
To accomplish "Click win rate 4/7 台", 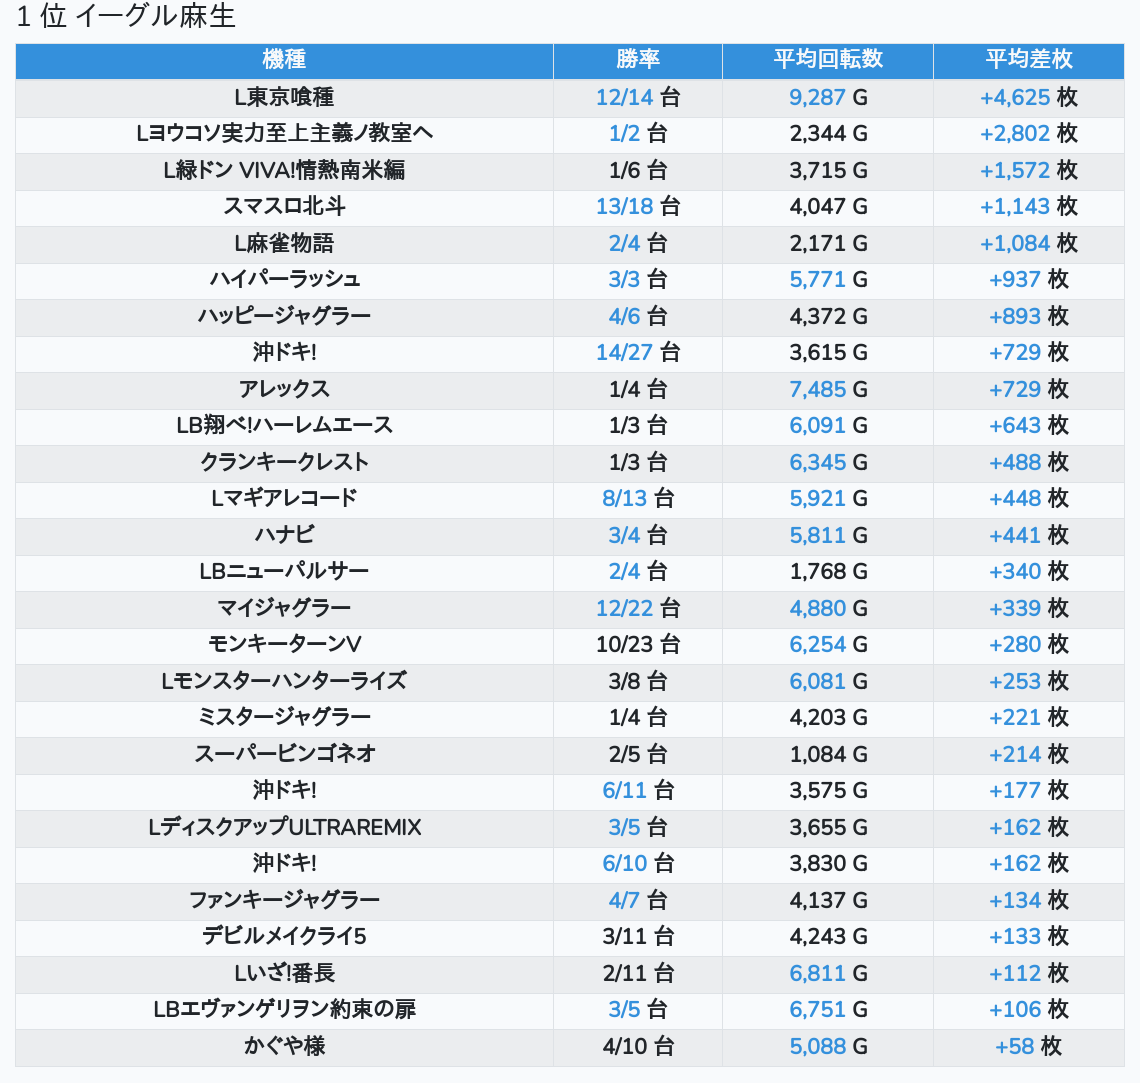I will 638,901.
